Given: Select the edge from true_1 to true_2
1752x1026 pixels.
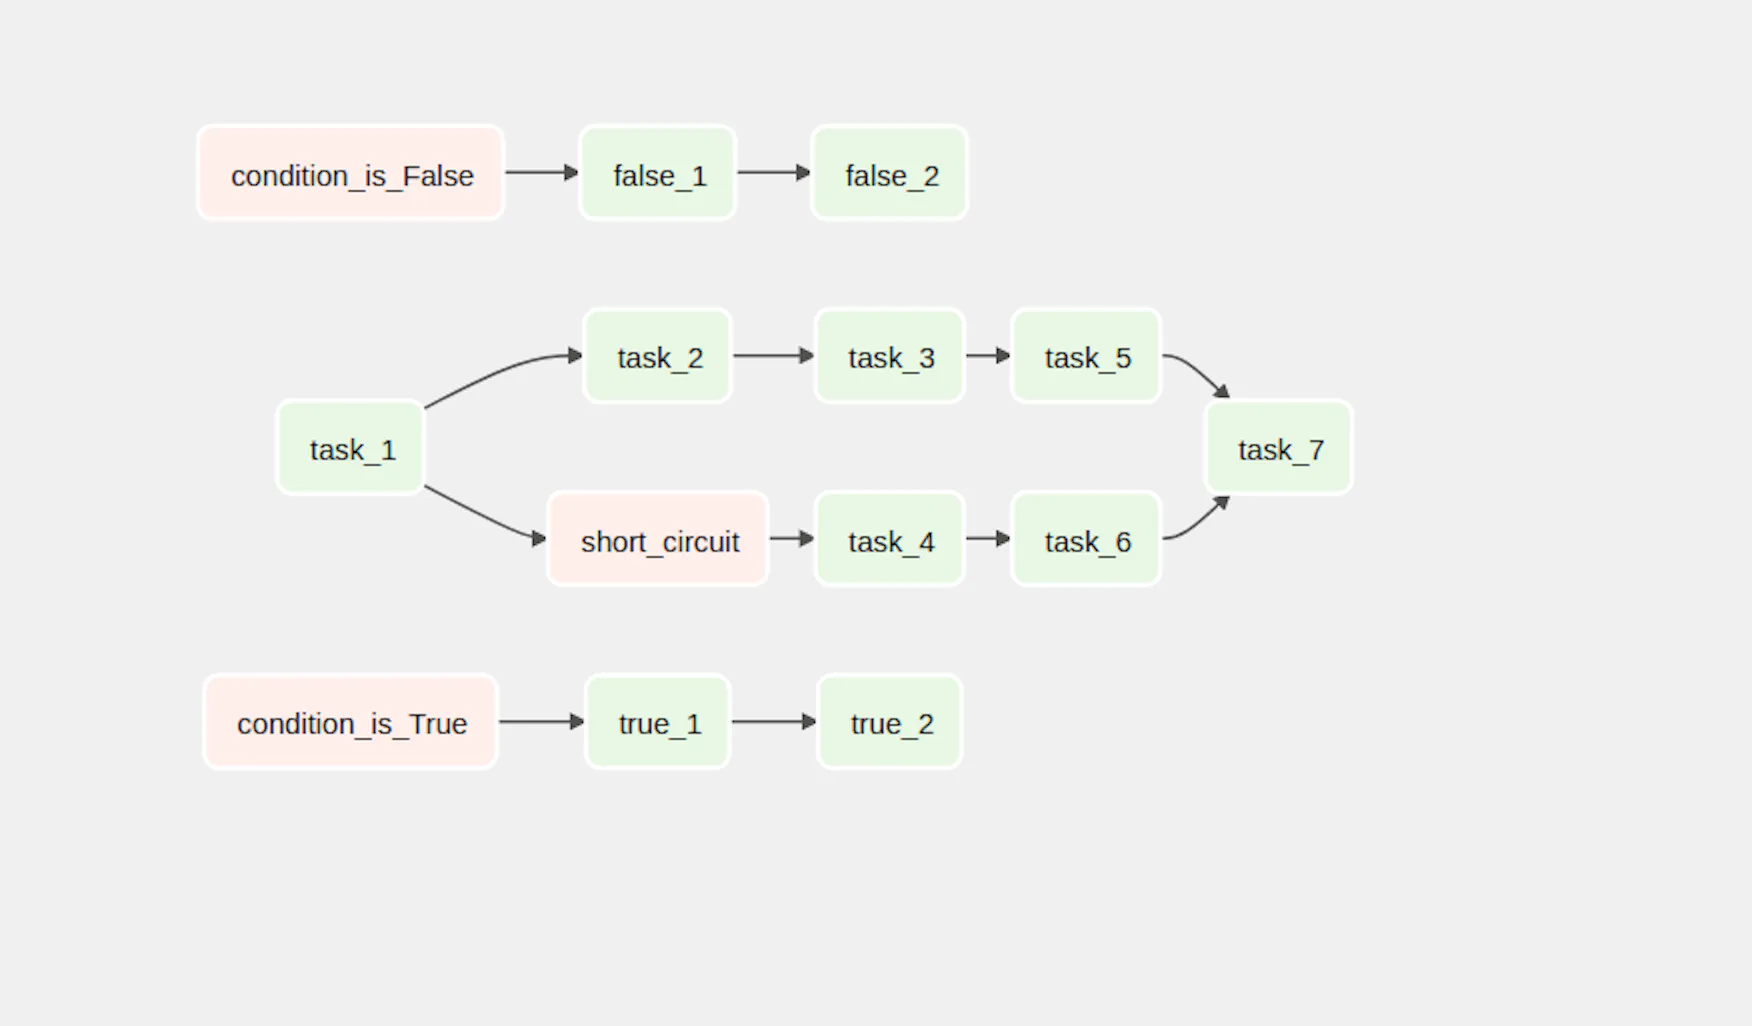Looking at the screenshot, I should [772, 721].
